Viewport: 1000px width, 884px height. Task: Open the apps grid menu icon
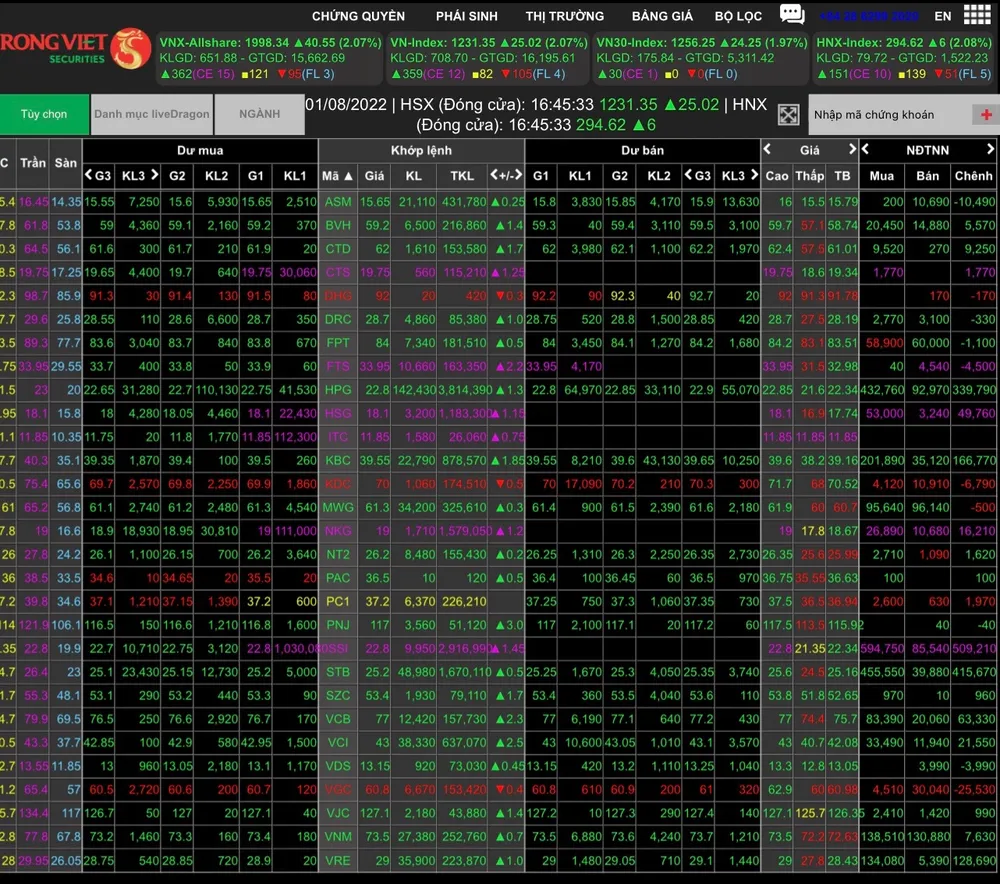976,15
